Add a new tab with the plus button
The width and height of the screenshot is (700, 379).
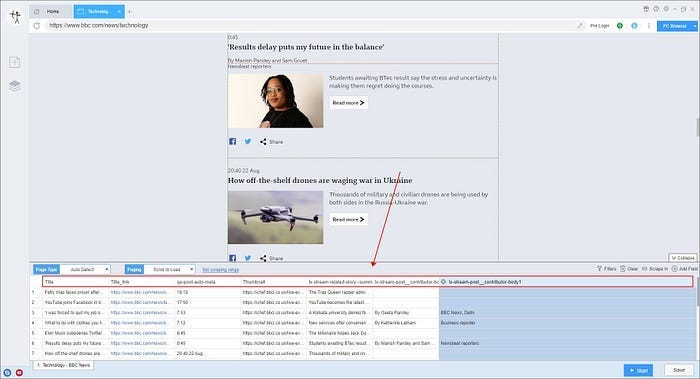coord(129,12)
